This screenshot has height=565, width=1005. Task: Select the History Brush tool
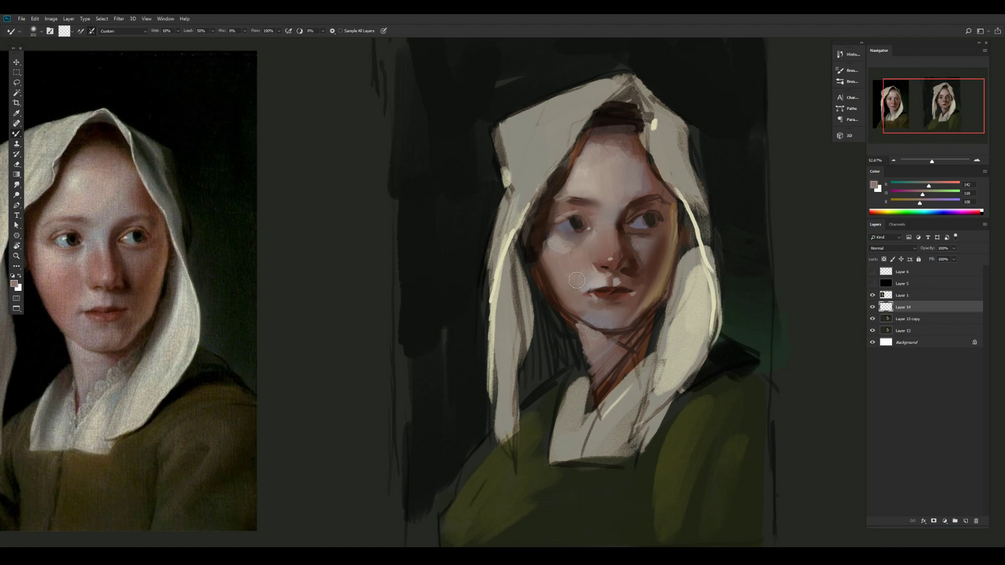pyautogui.click(x=17, y=154)
